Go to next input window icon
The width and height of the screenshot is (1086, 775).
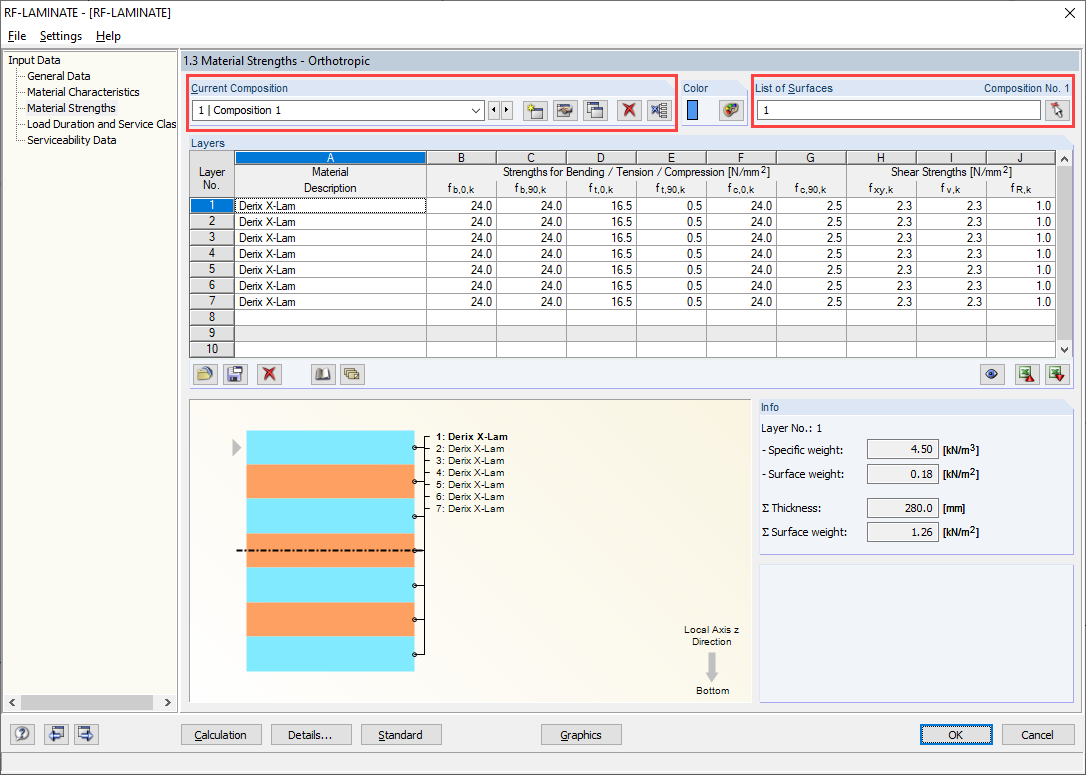[x=86, y=733]
